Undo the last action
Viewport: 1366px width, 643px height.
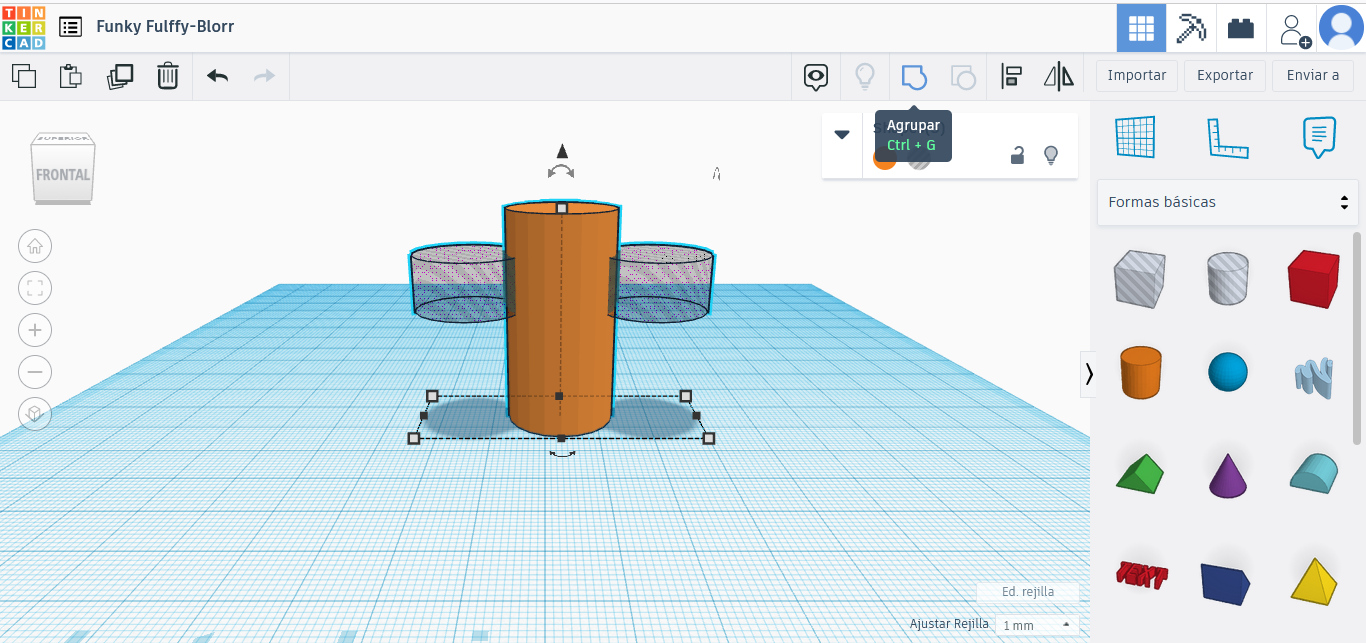(217, 76)
